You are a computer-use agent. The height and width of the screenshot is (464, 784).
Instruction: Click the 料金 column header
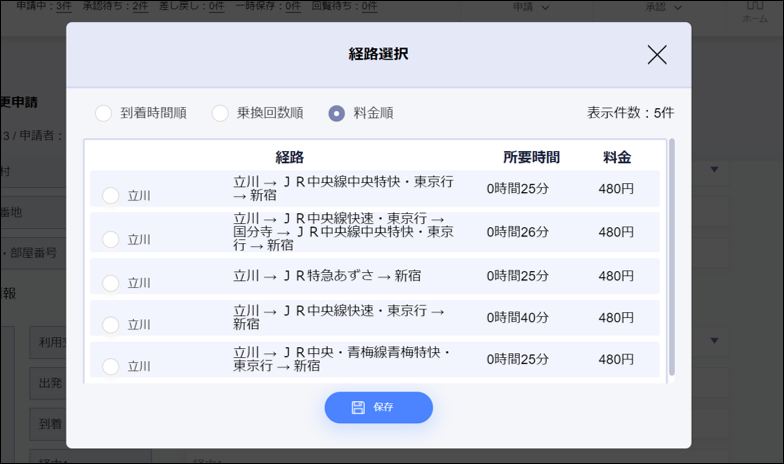click(616, 157)
